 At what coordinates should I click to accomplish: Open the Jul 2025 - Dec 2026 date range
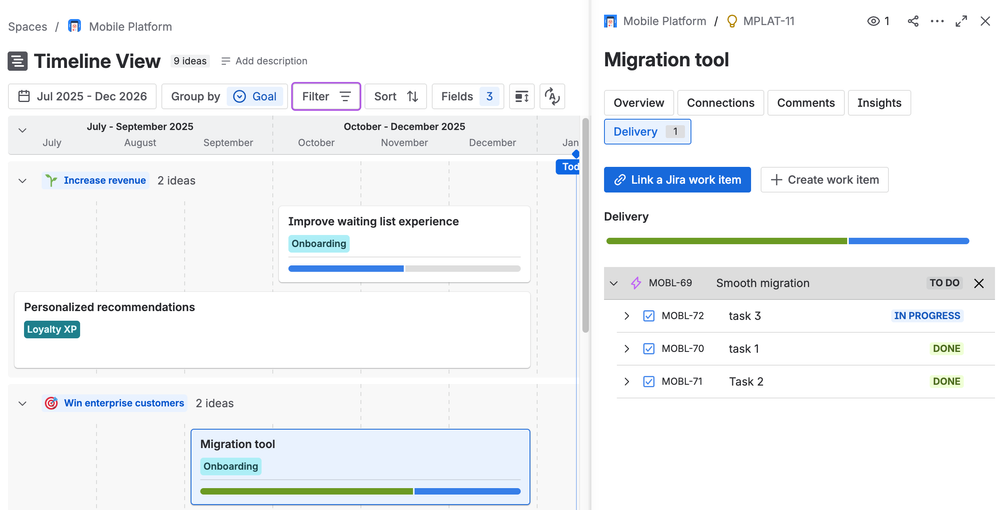[82, 96]
